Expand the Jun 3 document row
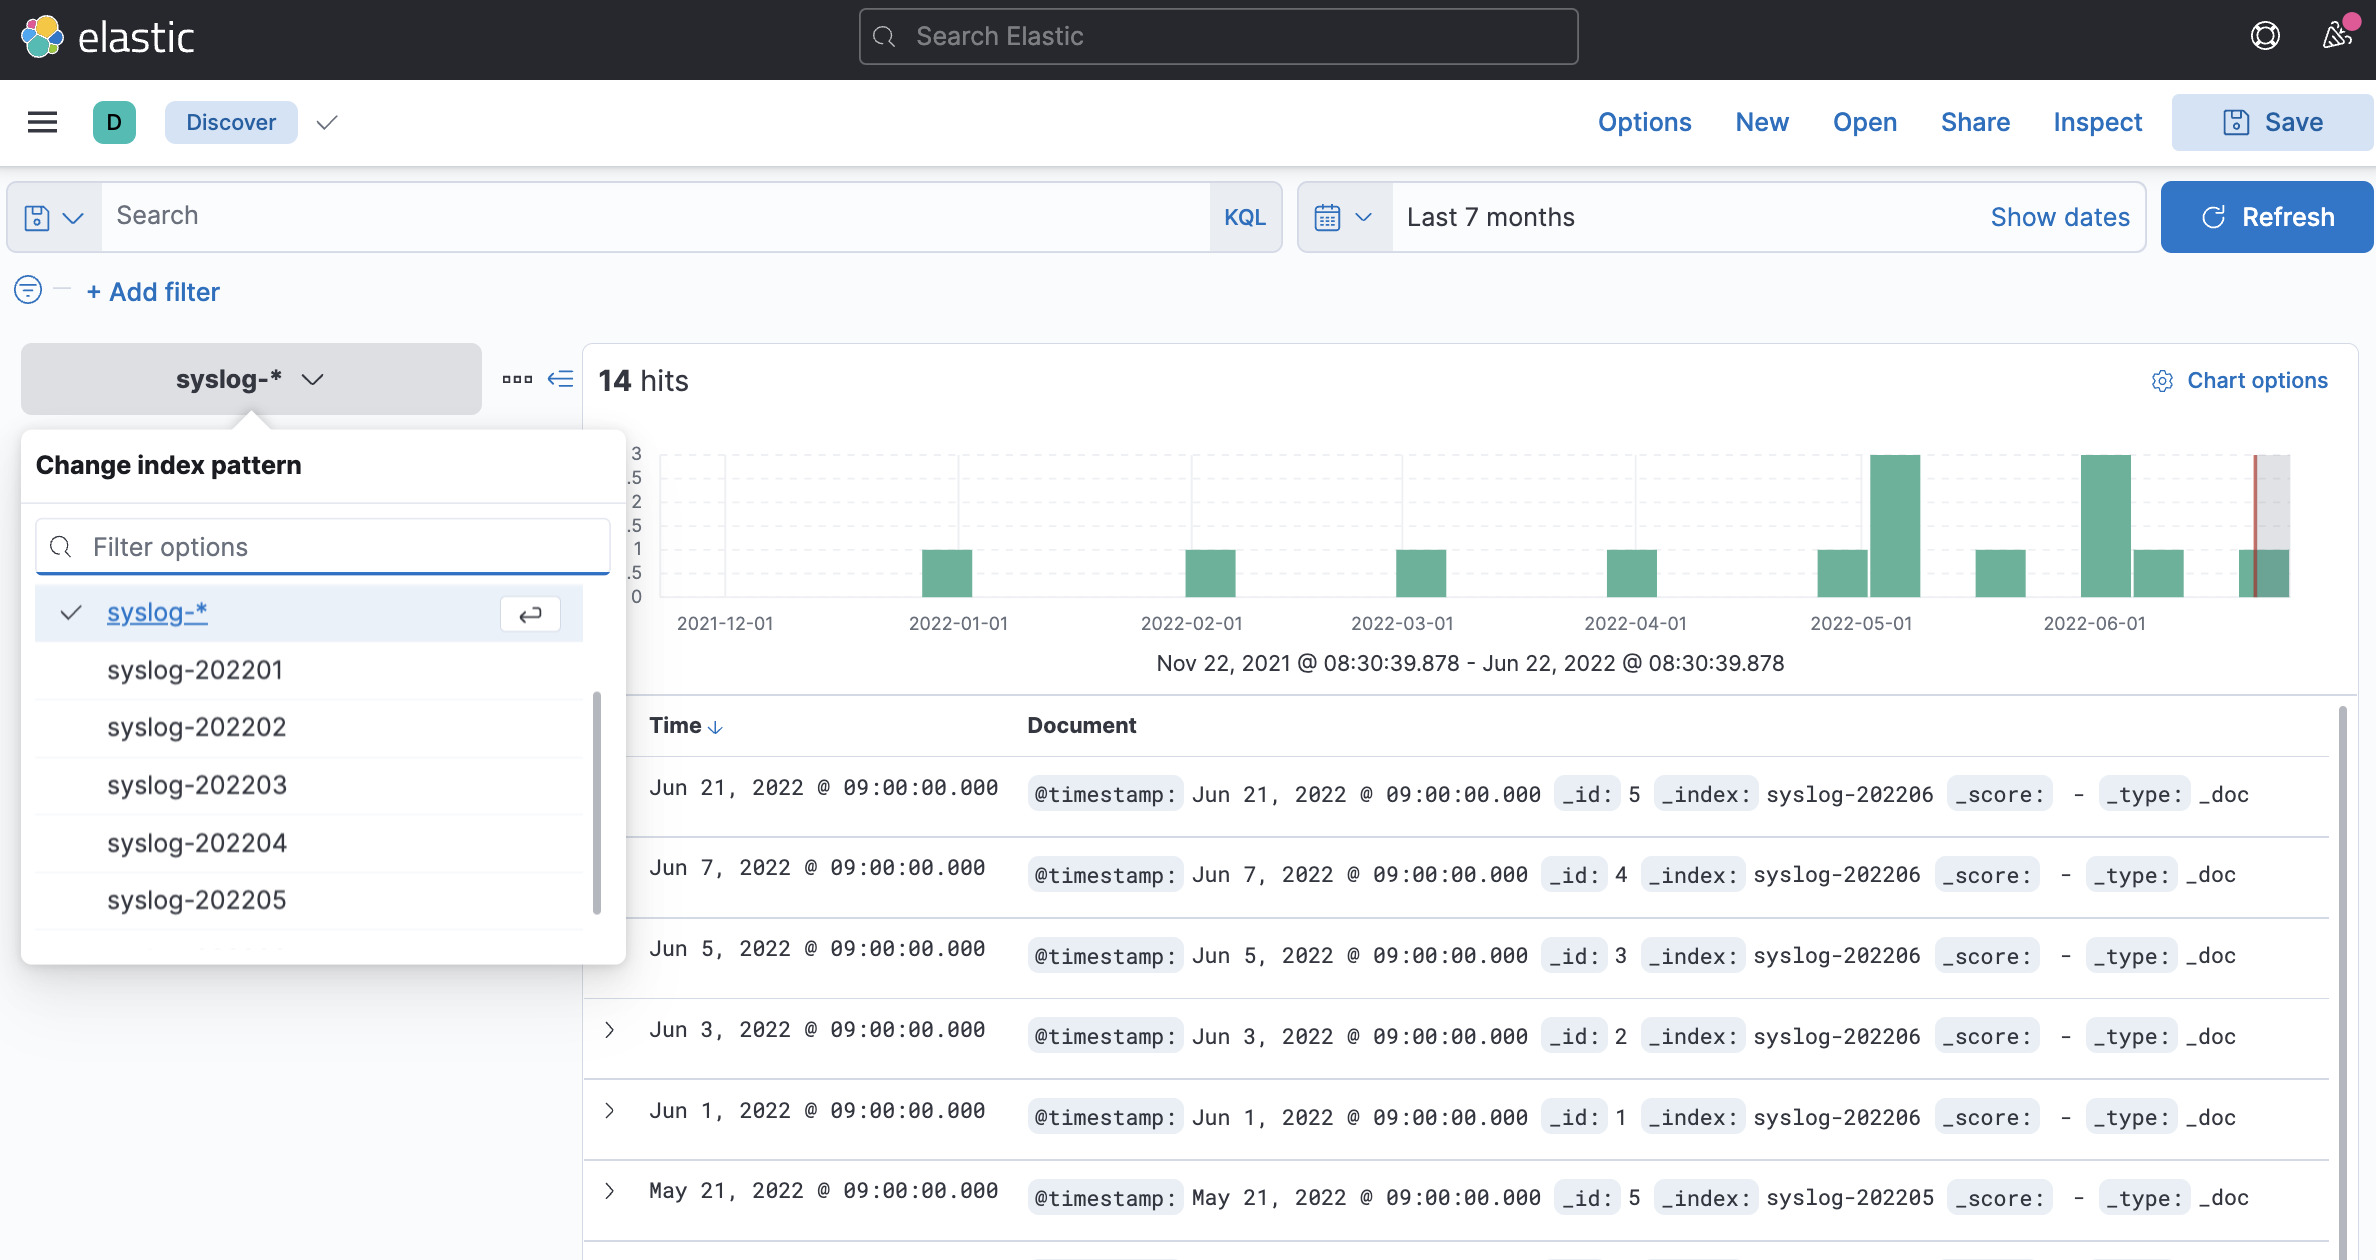This screenshot has height=1260, width=2376. click(610, 1028)
